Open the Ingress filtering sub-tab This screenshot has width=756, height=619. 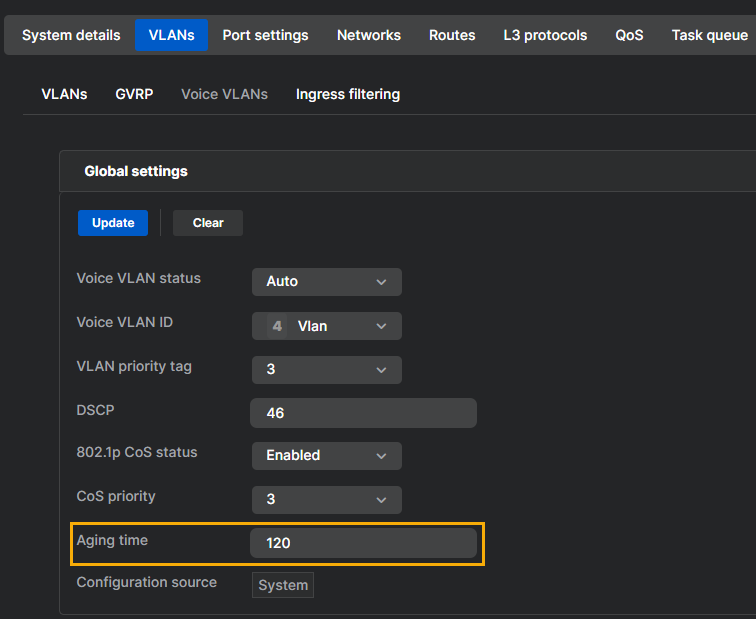(x=347, y=94)
